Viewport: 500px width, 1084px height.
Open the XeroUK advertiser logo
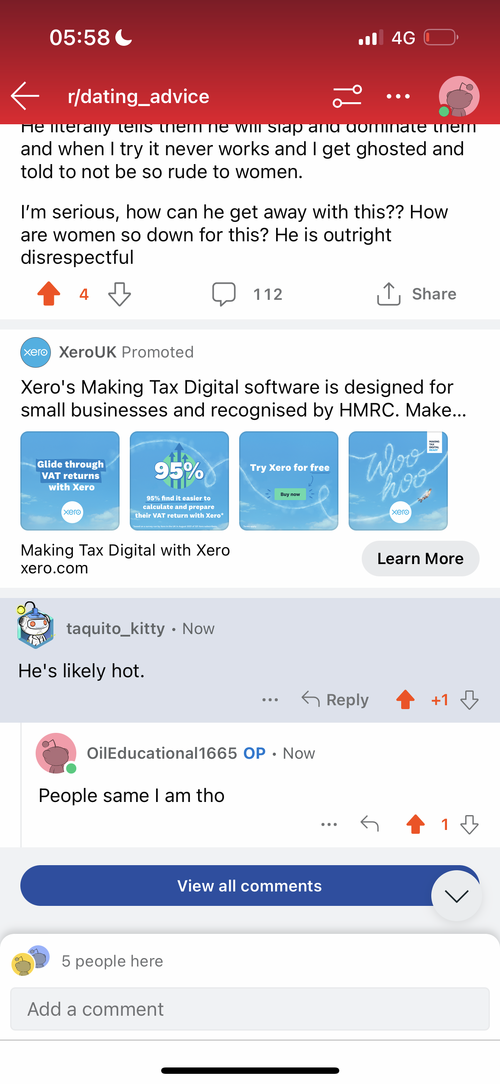coord(35,352)
